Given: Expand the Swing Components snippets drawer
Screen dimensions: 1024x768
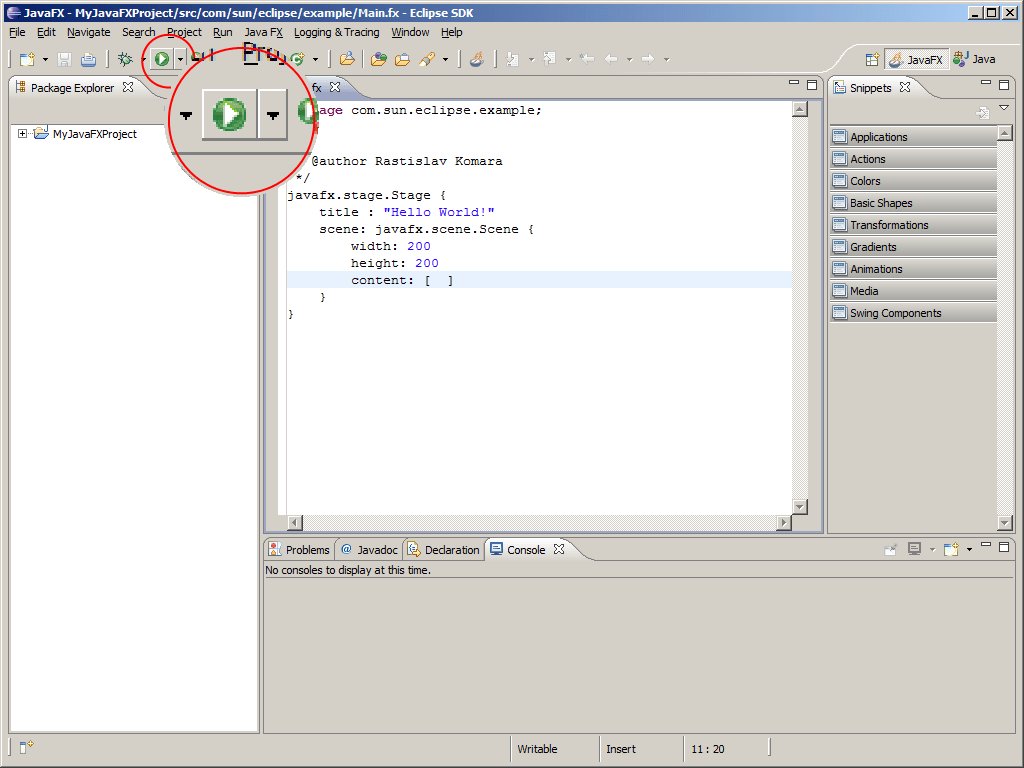Looking at the screenshot, I should 895,313.
